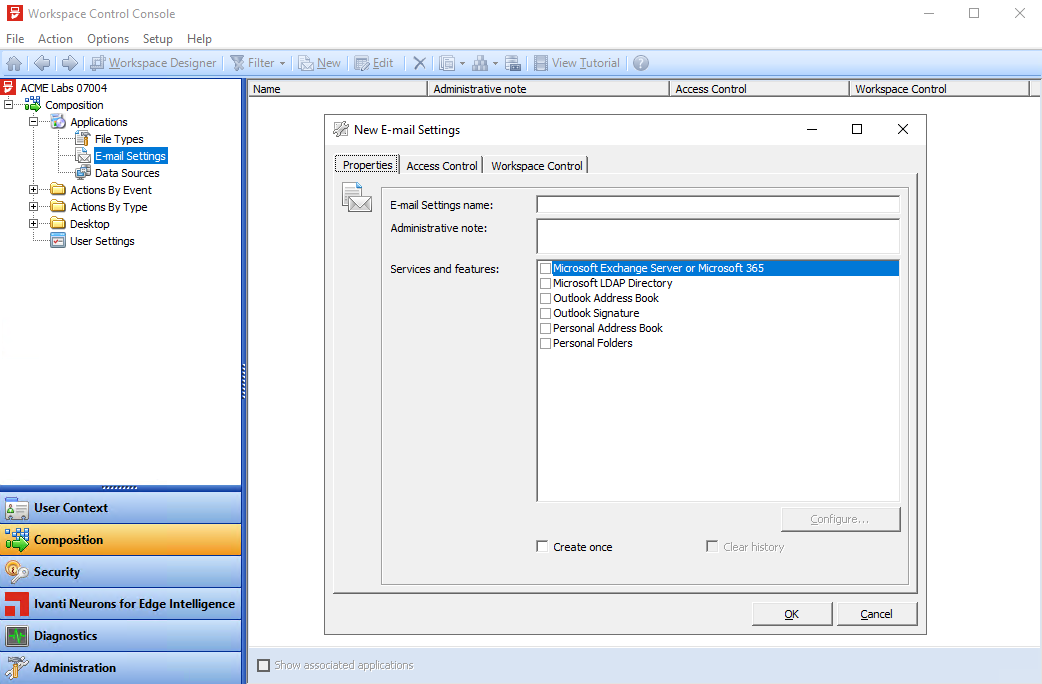Collapse the Applications tree node
The height and width of the screenshot is (684, 1042).
(33, 122)
